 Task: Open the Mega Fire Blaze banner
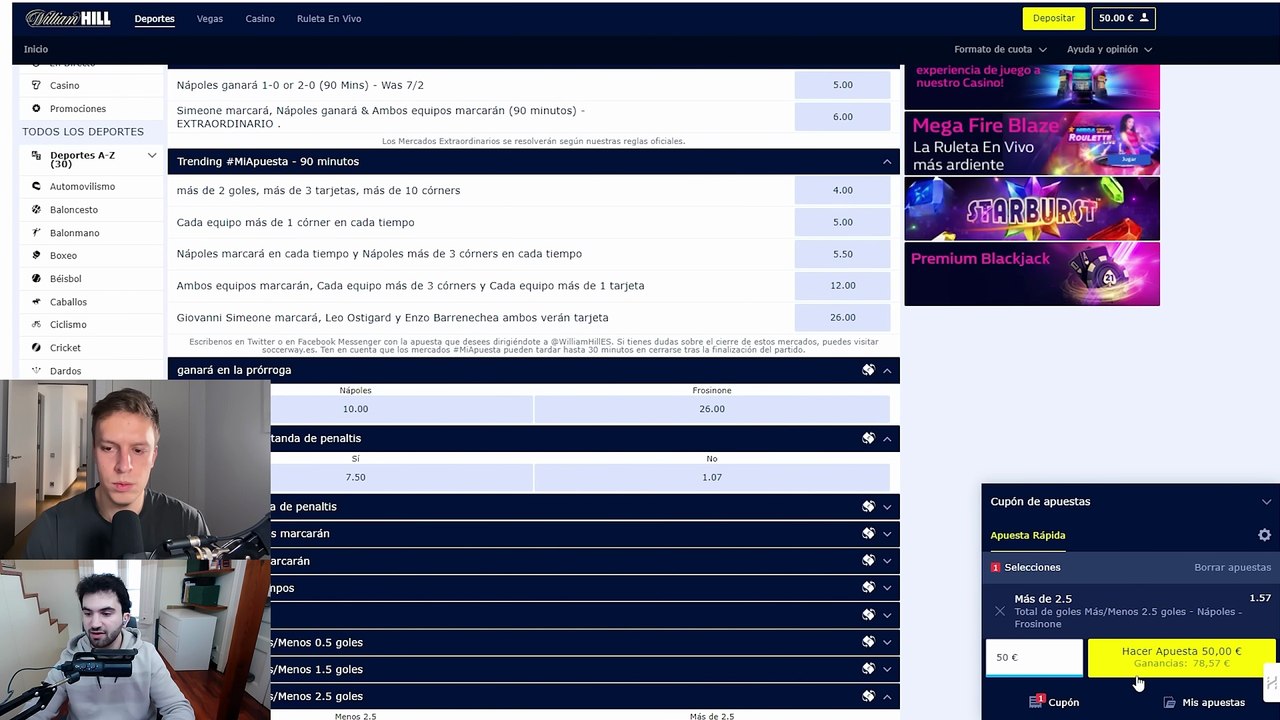(x=1032, y=143)
